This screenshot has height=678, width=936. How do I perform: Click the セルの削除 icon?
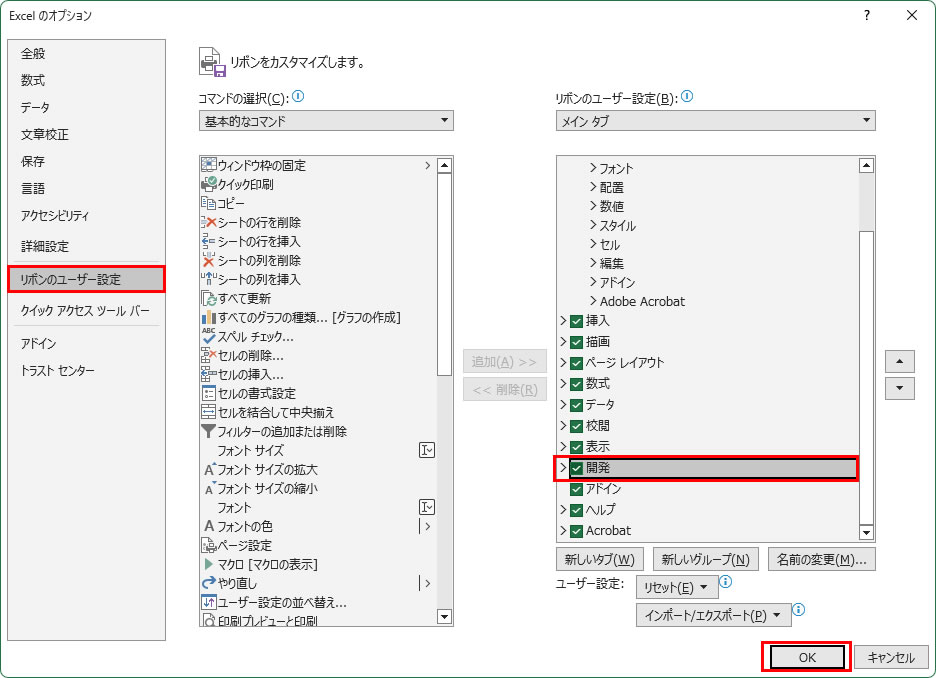pyautogui.click(x=208, y=355)
